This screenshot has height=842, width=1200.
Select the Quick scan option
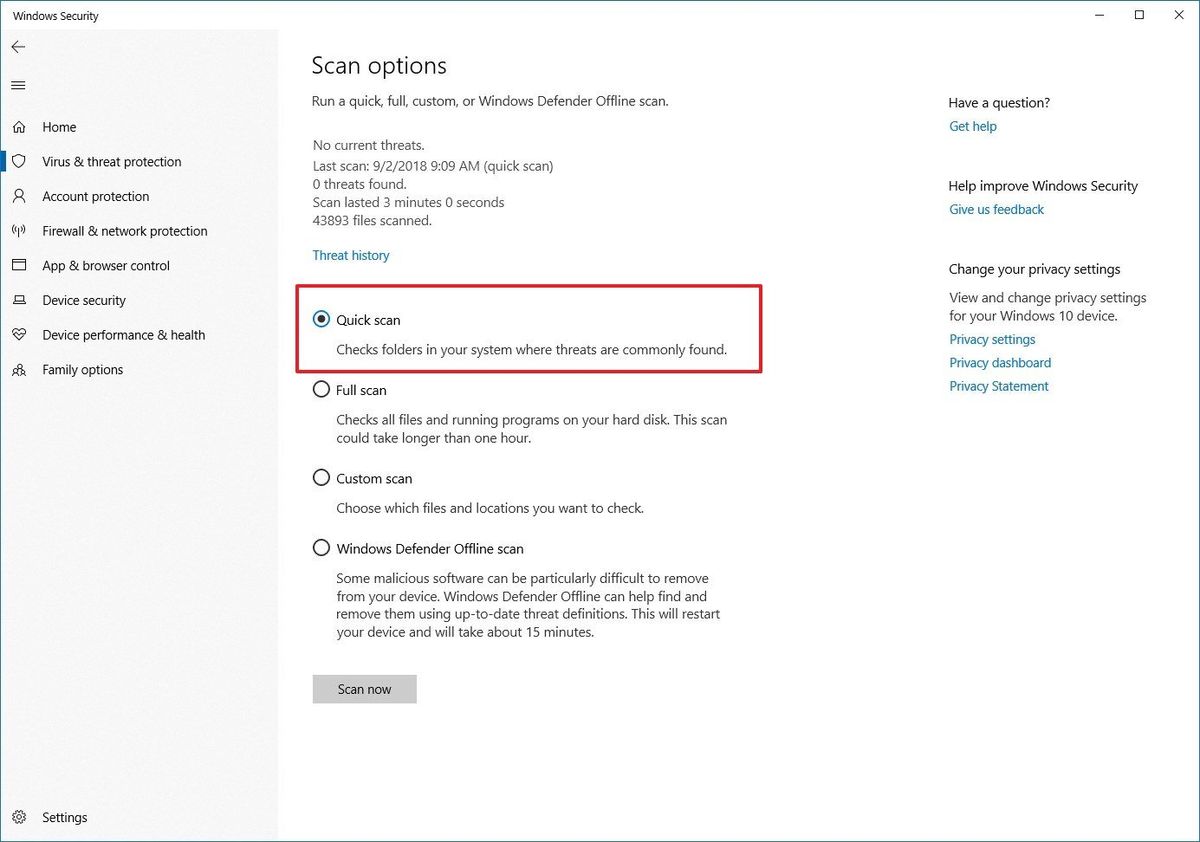click(321, 319)
